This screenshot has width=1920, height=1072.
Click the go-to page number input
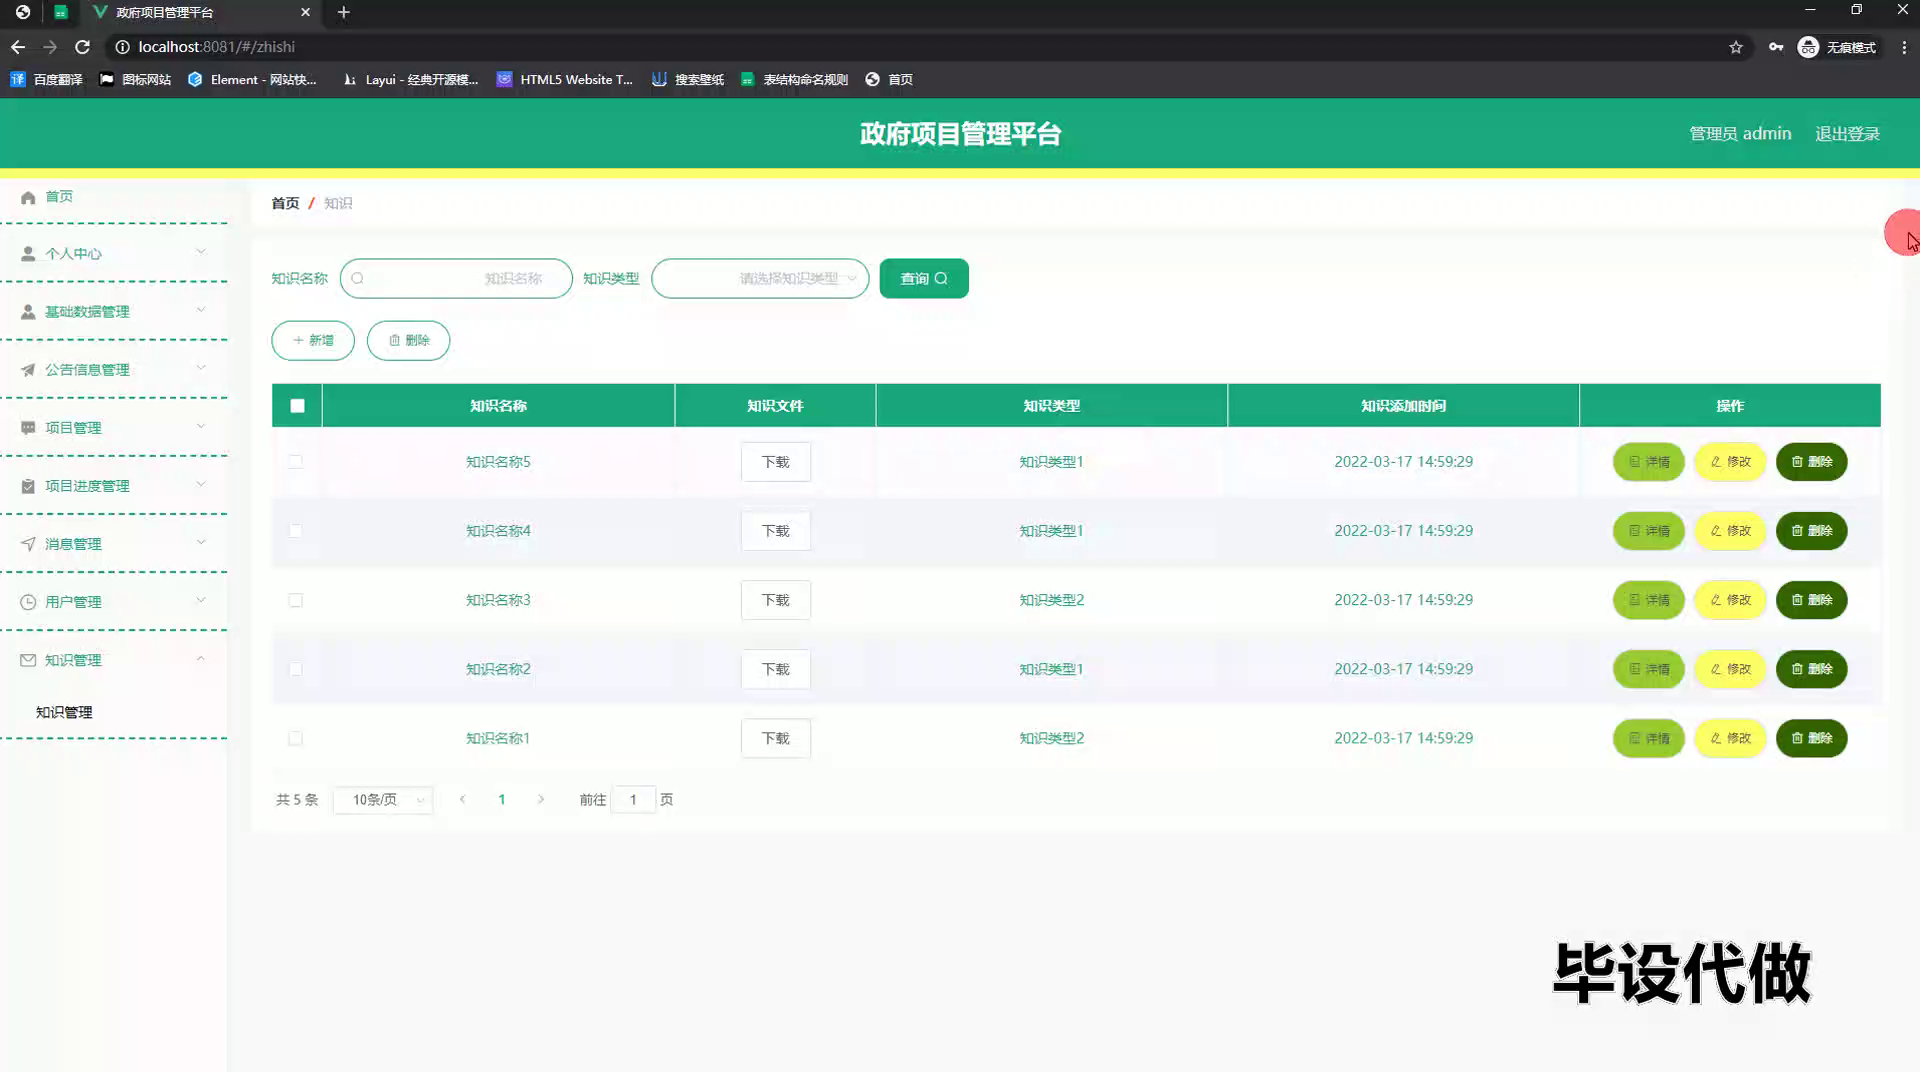coord(633,800)
